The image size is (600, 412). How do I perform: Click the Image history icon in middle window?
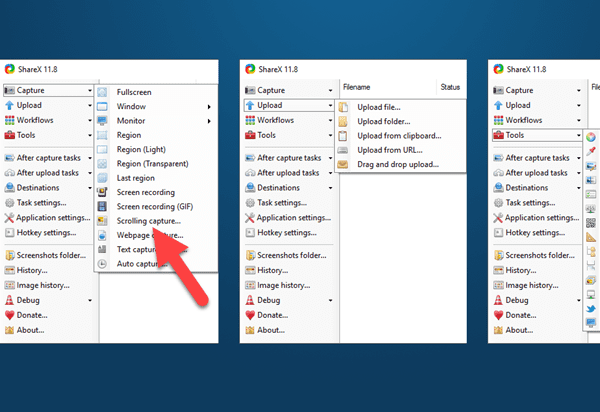click(x=250, y=285)
